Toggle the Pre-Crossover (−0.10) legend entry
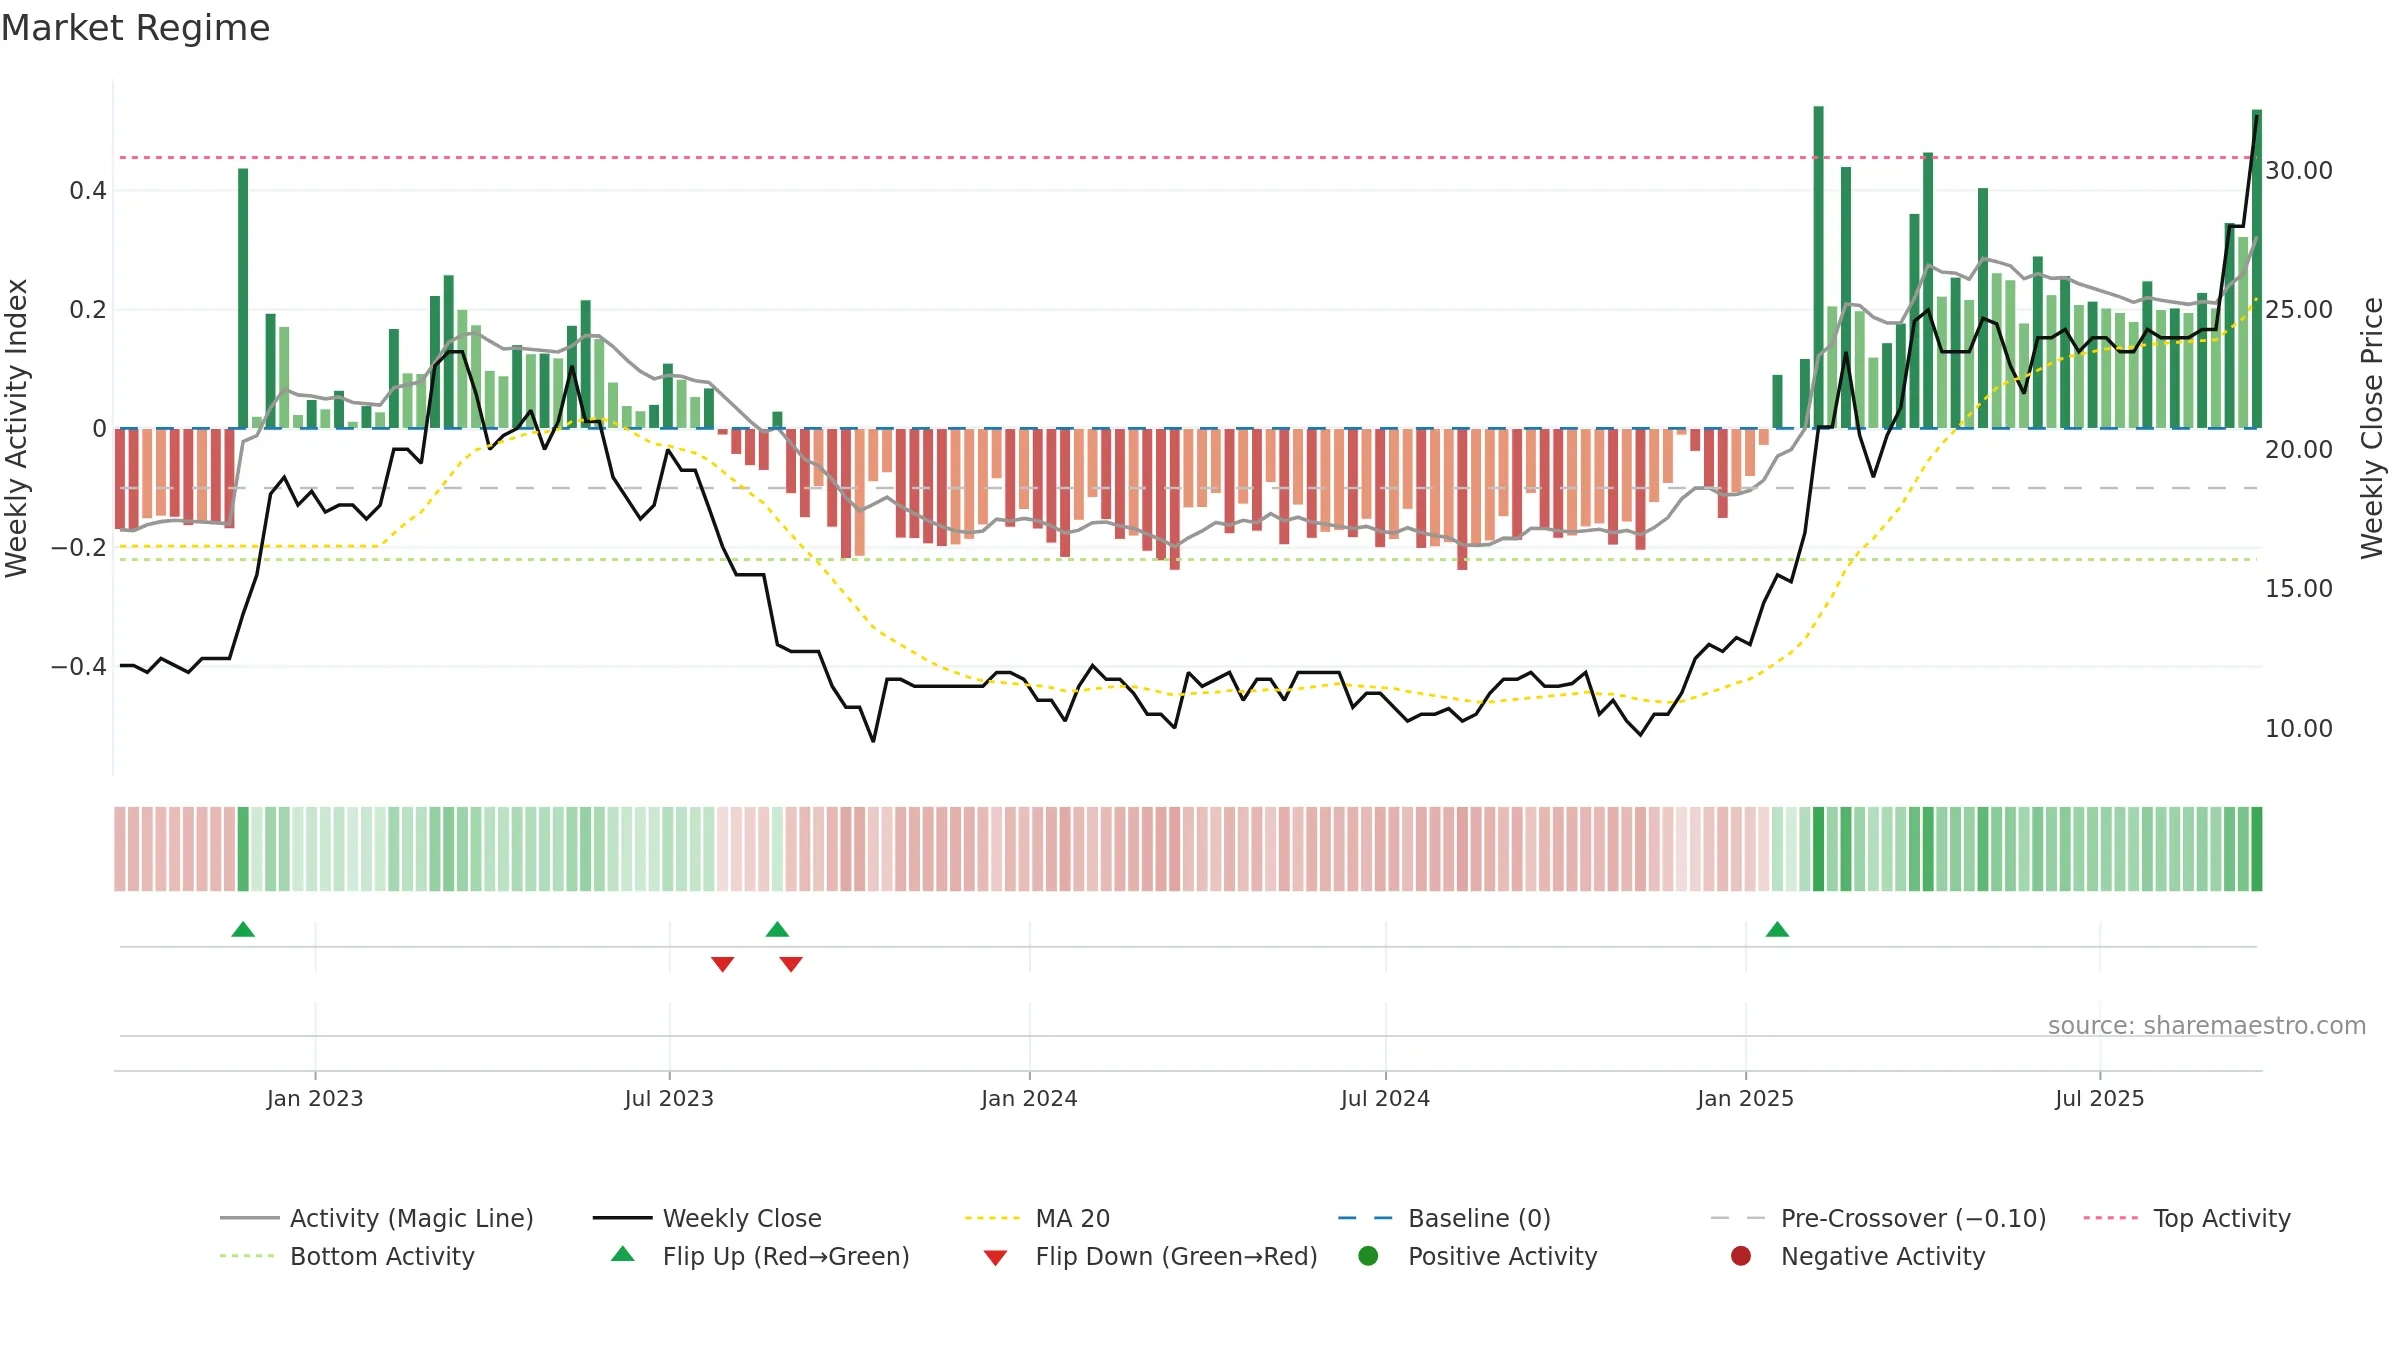Image resolution: width=2400 pixels, height=1350 pixels. [x=1878, y=1218]
